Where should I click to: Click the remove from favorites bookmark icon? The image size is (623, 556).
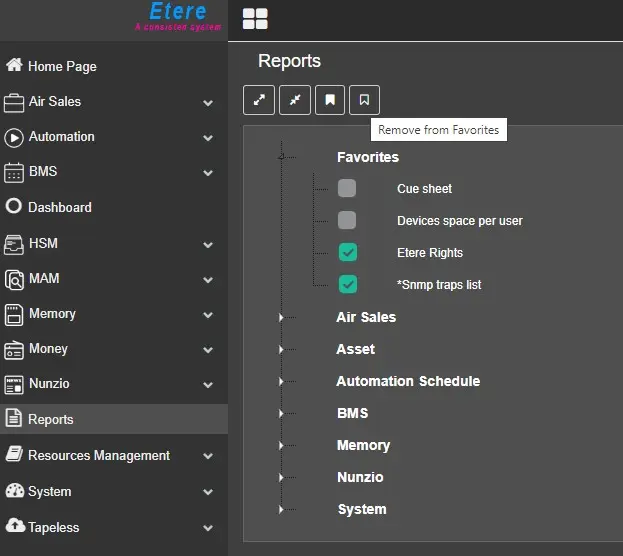coord(364,100)
